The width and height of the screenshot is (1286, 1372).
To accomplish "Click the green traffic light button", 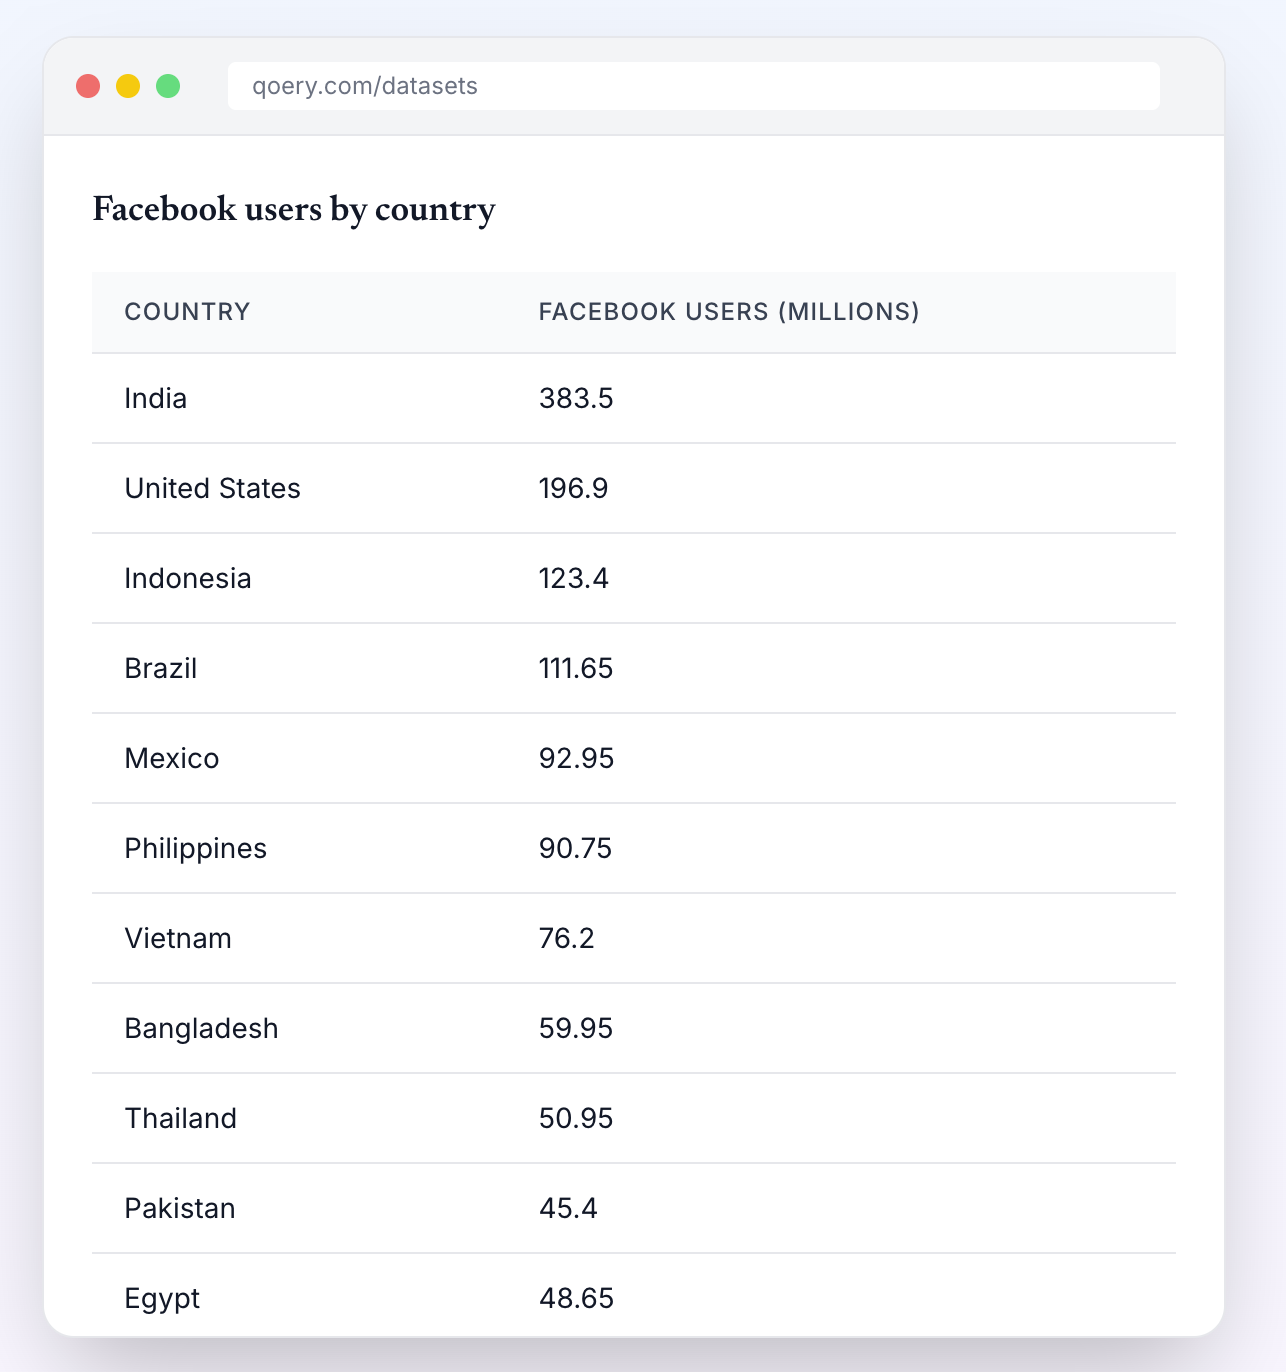I will (x=170, y=86).
